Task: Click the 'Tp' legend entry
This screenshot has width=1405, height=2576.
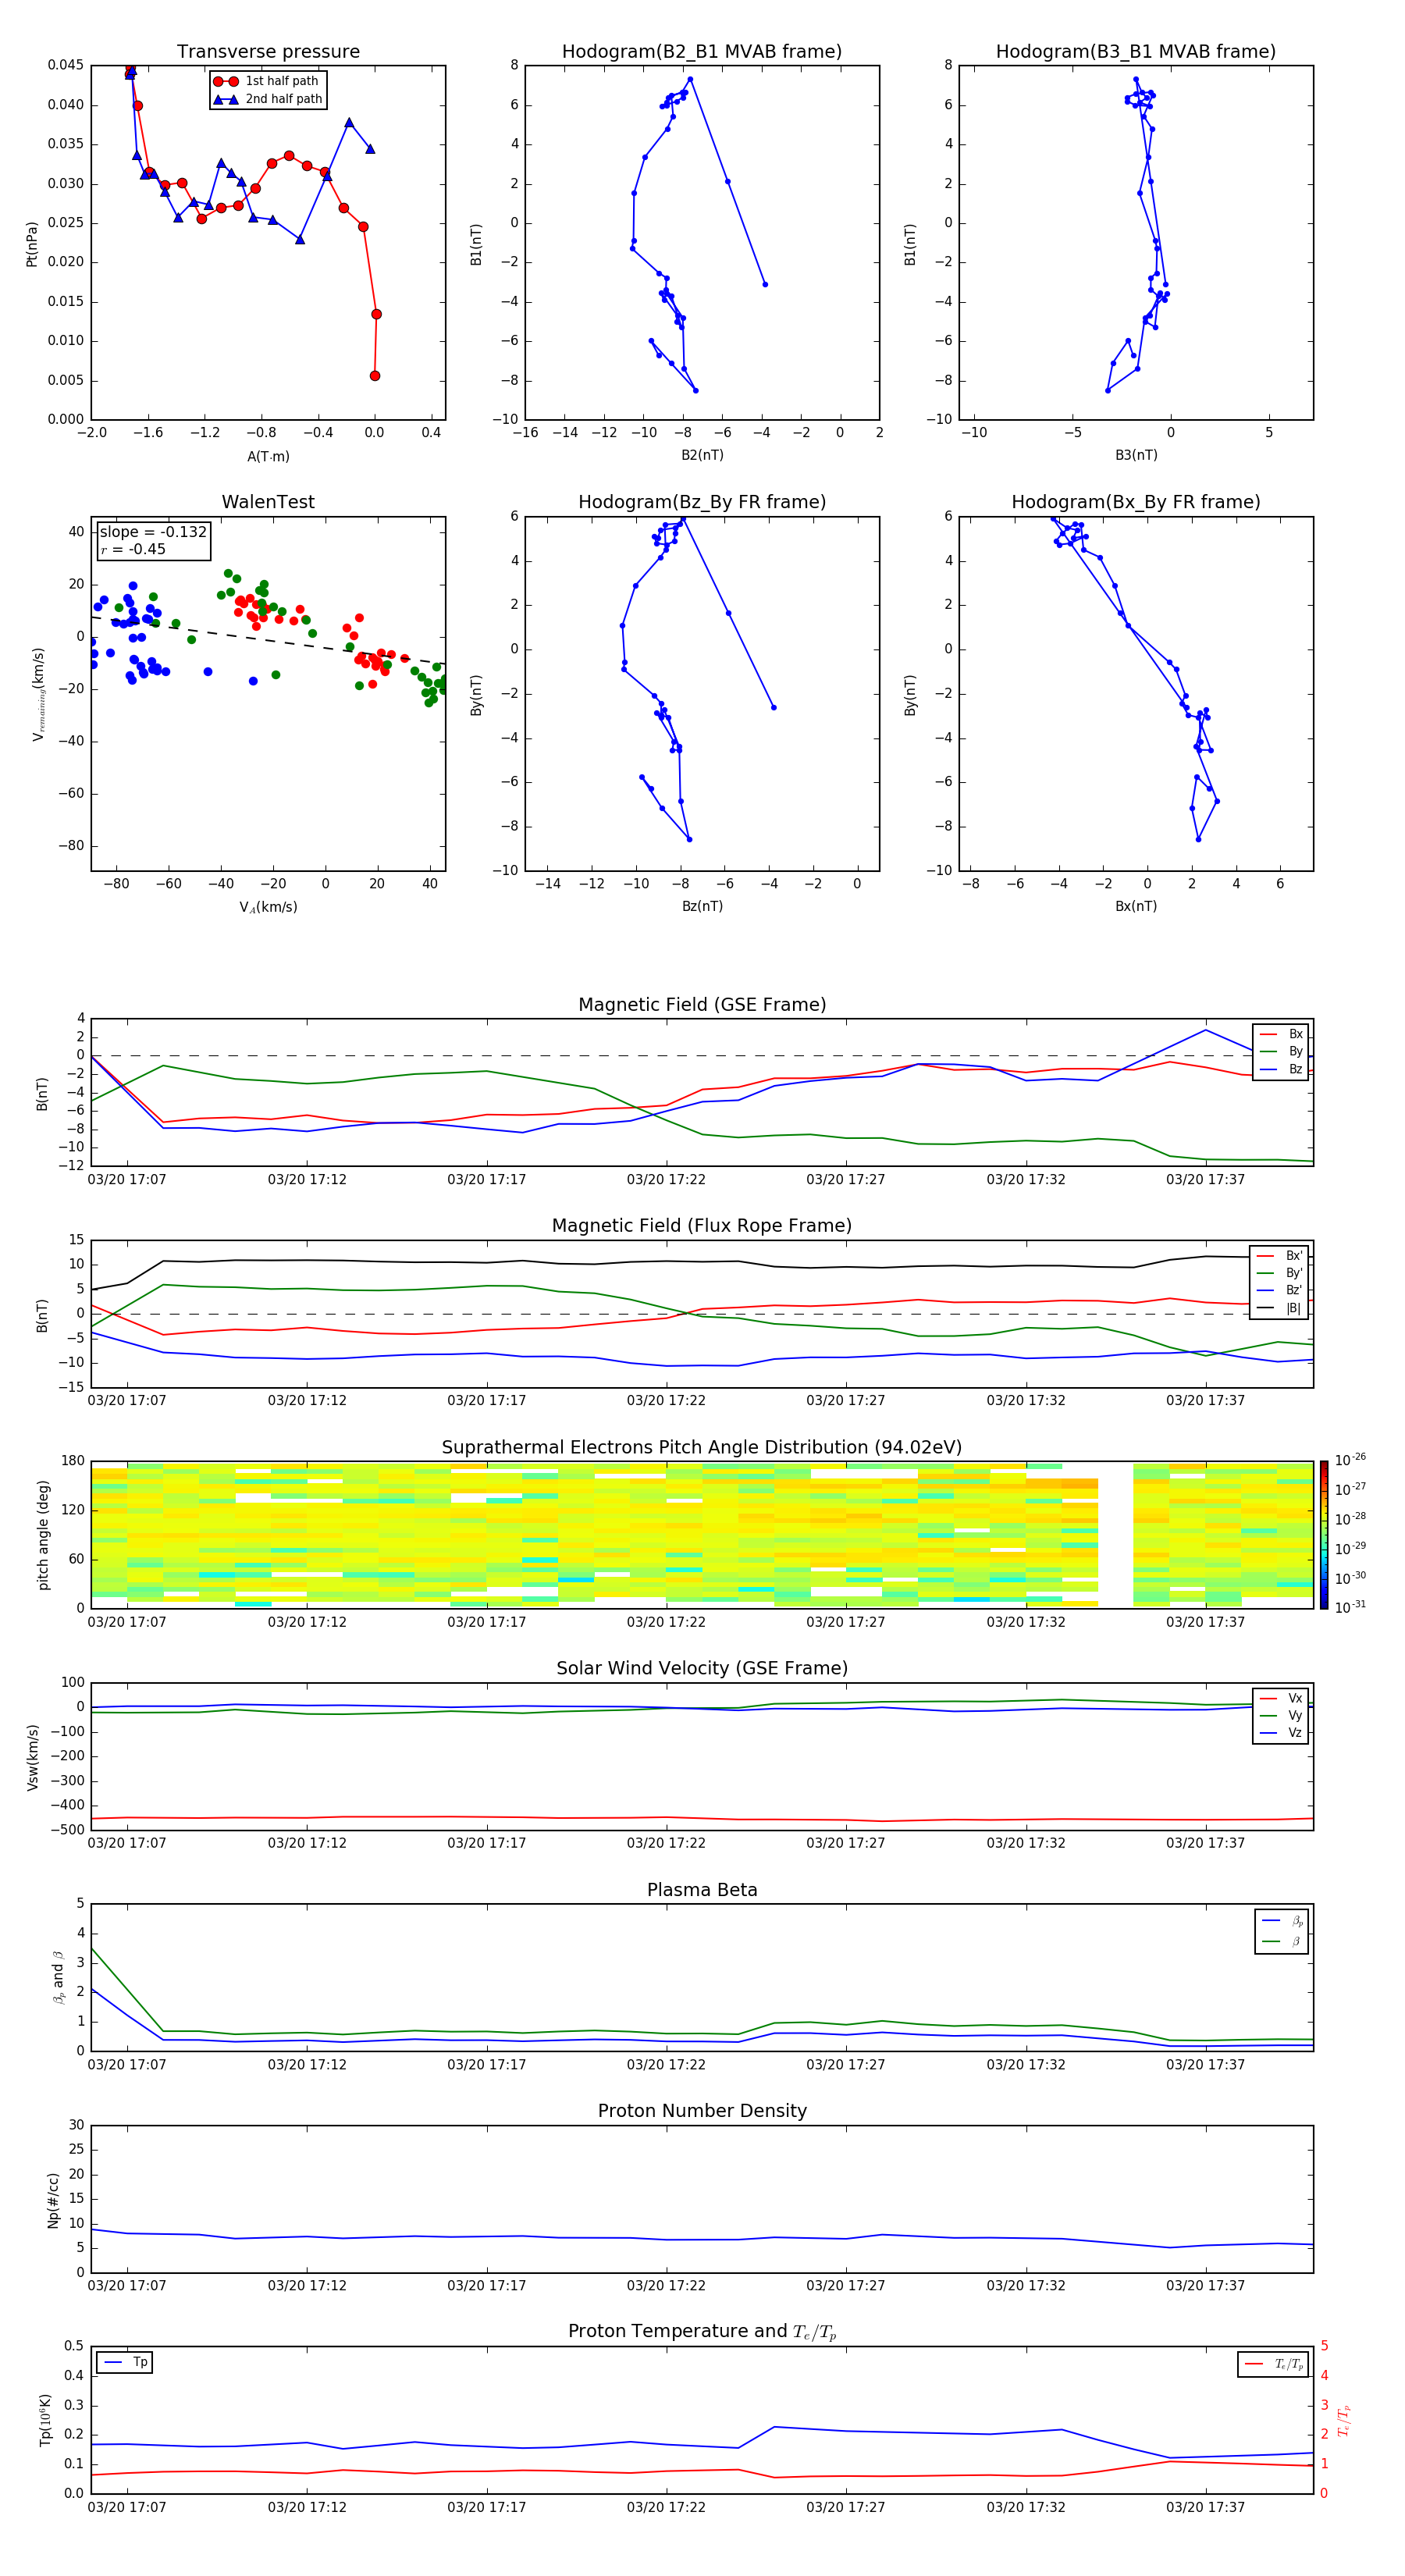Action: [x=125, y=2362]
